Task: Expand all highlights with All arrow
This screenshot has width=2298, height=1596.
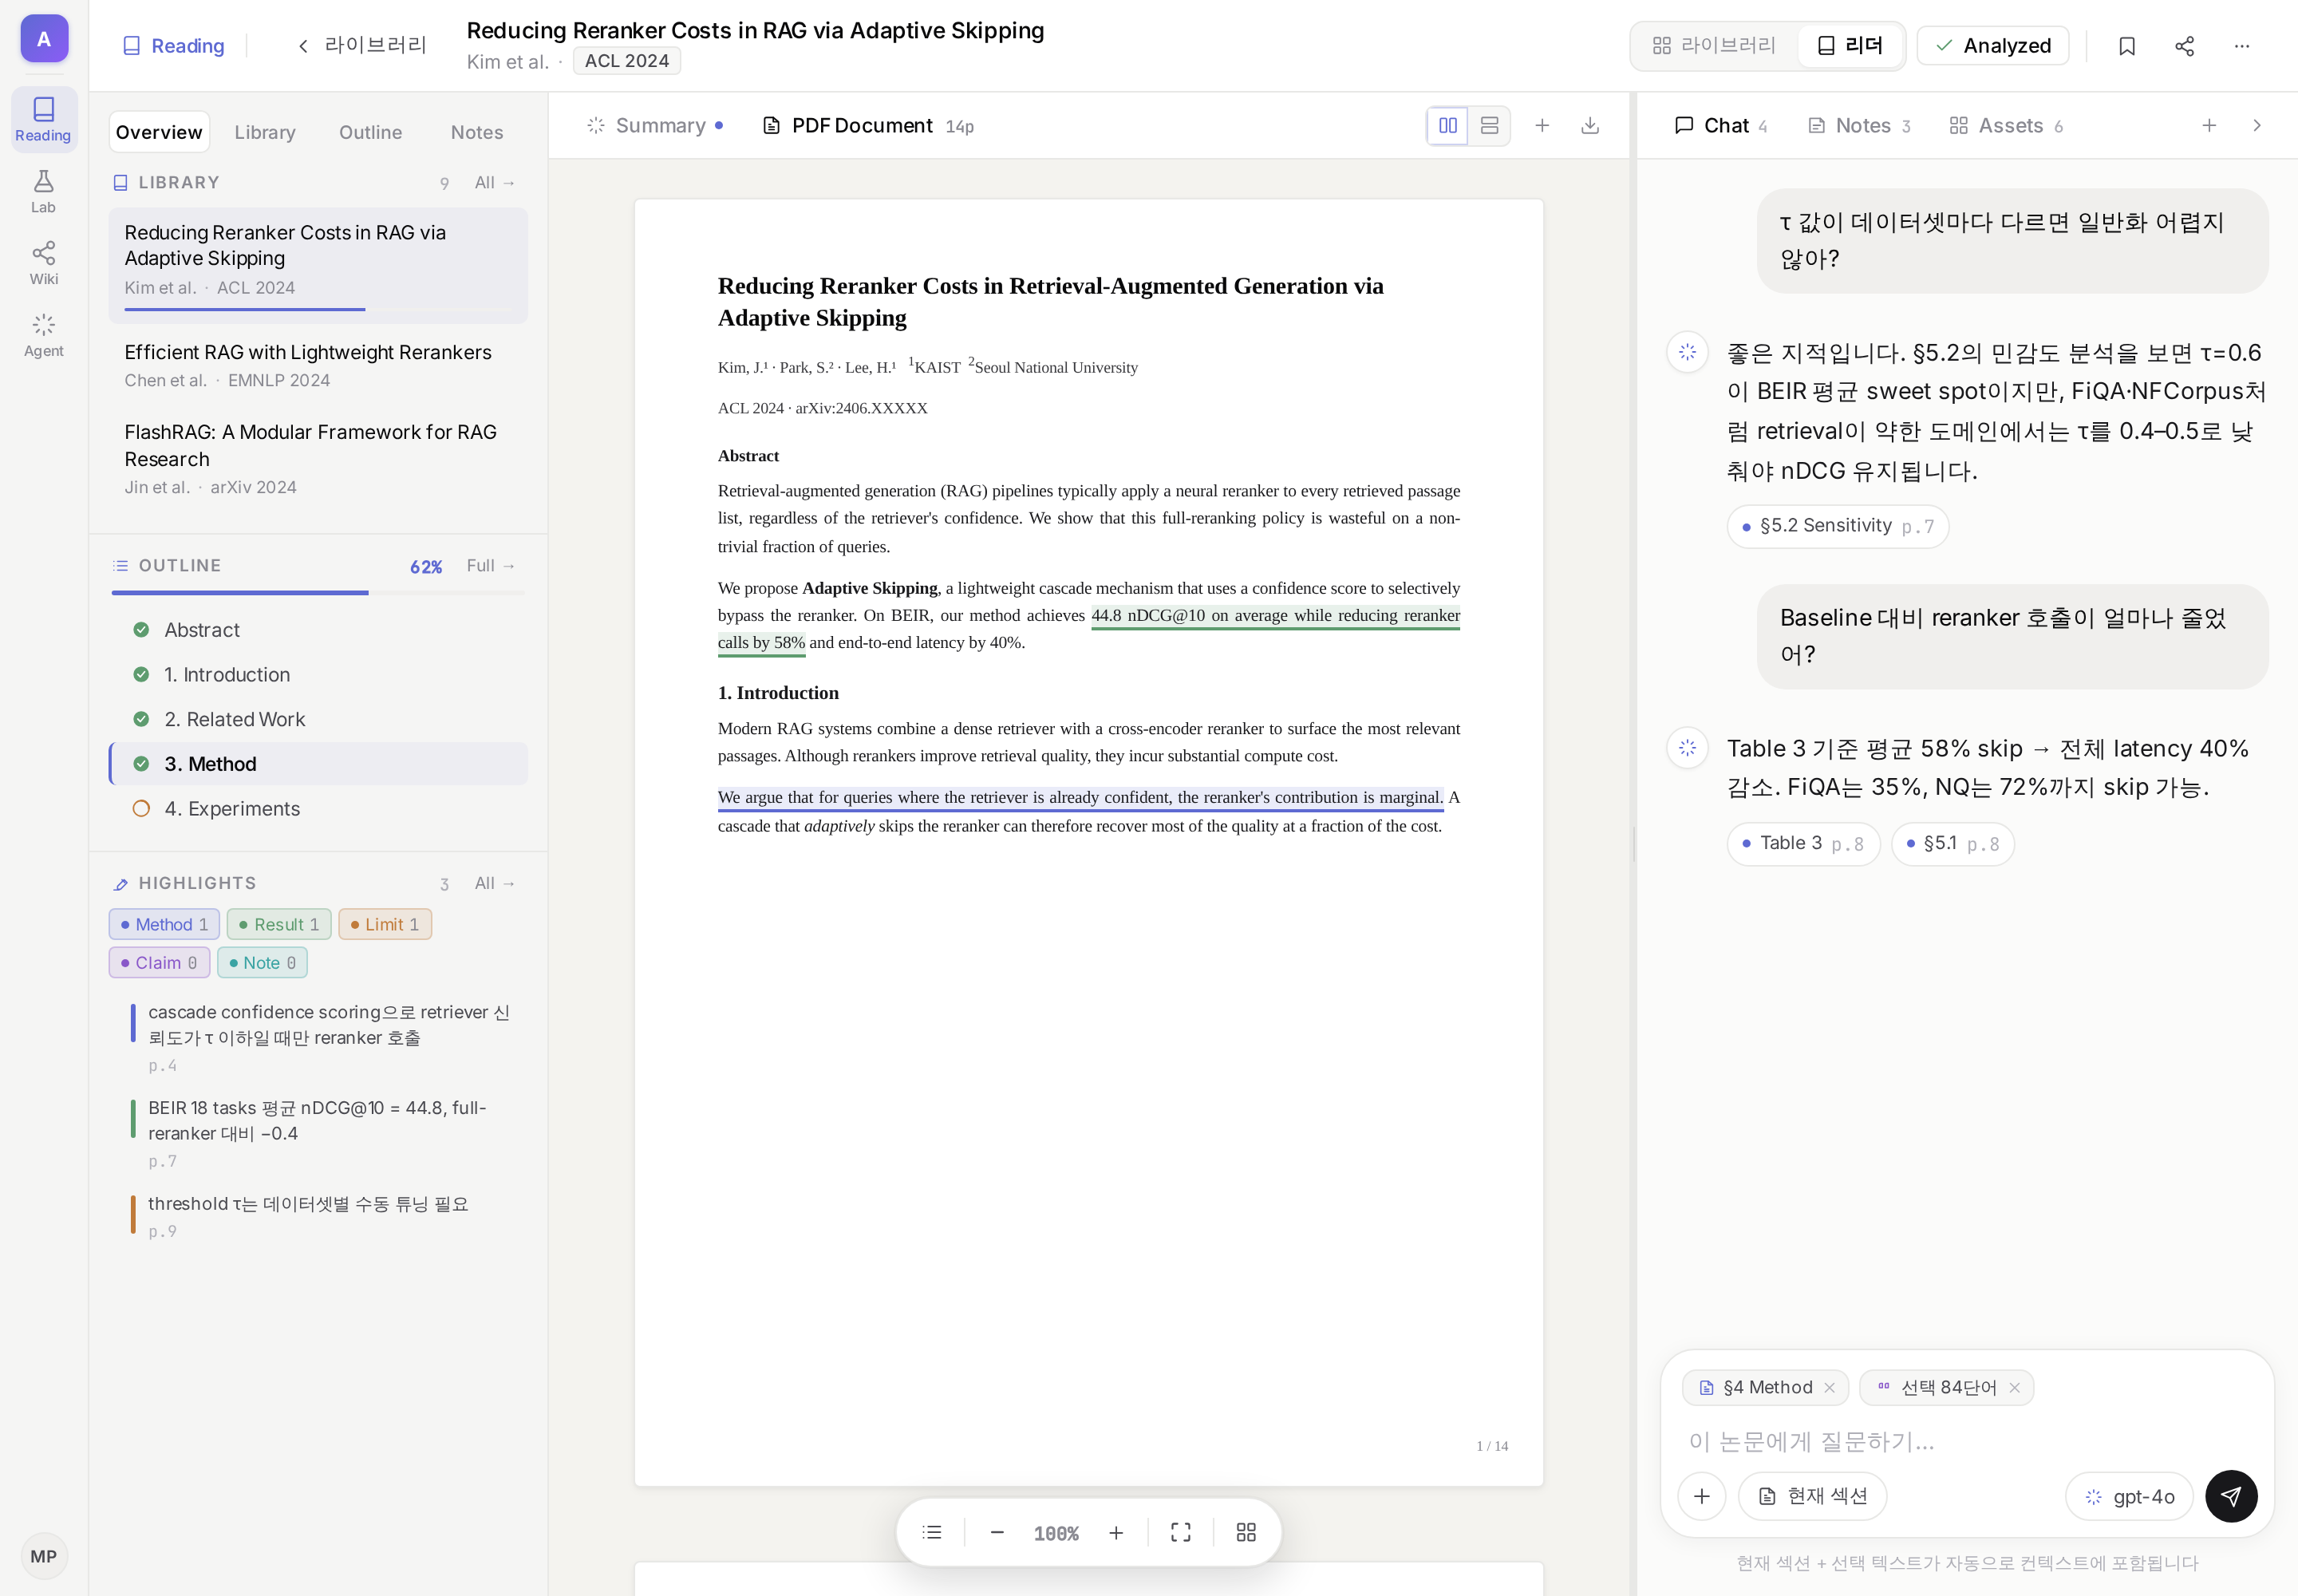Action: [x=495, y=884]
